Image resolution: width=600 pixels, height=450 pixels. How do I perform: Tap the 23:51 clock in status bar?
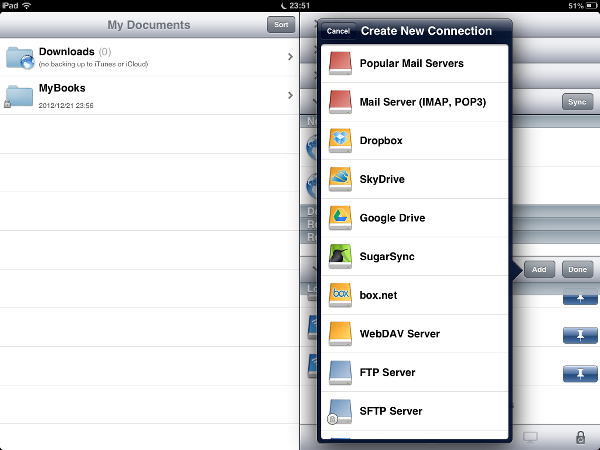click(300, 5)
